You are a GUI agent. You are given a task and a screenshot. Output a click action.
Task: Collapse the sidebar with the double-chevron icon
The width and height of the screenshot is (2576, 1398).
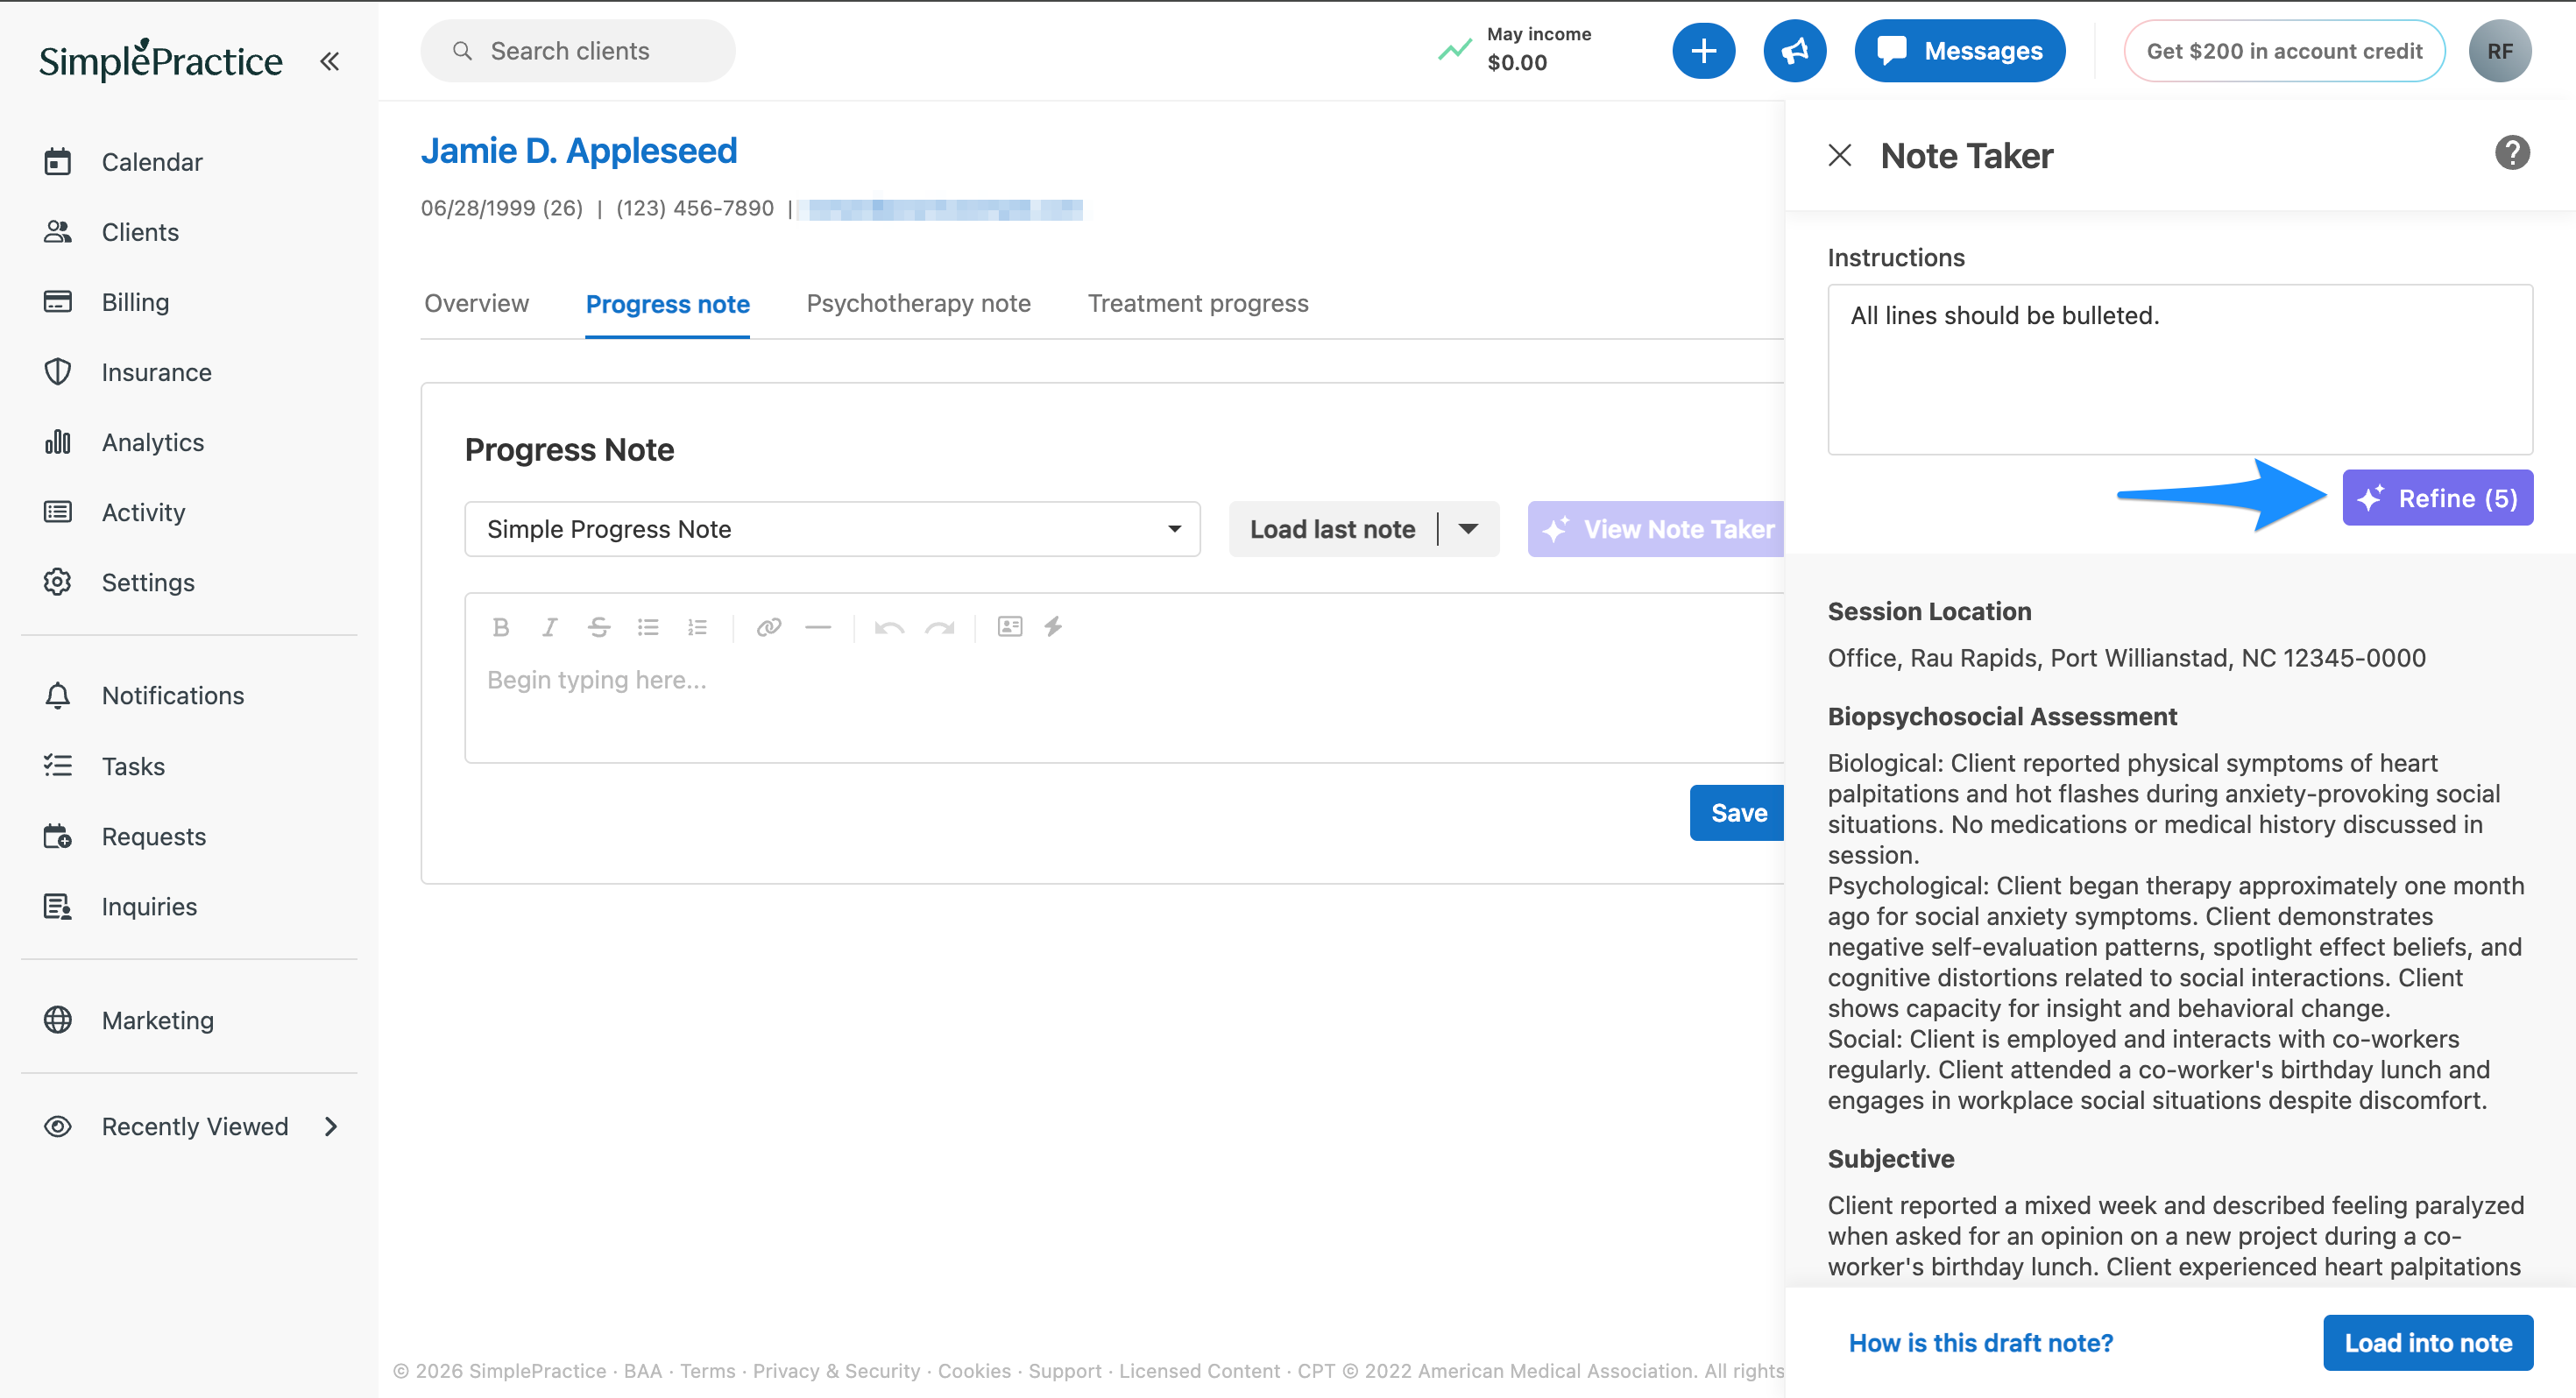click(x=329, y=61)
